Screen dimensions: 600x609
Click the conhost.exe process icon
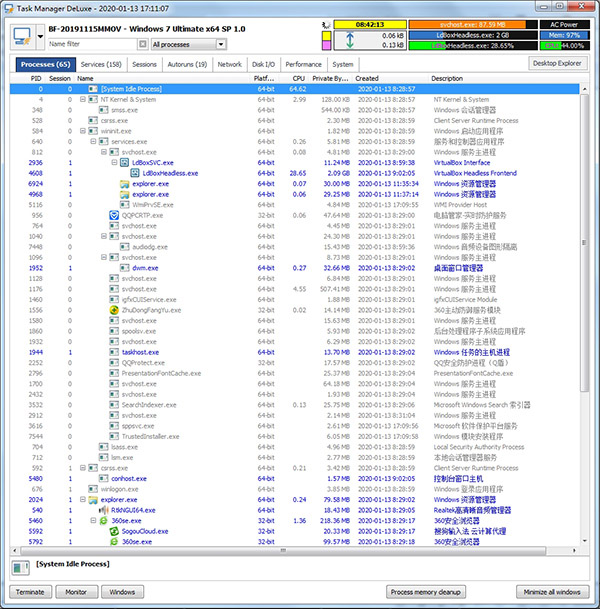coord(103,478)
